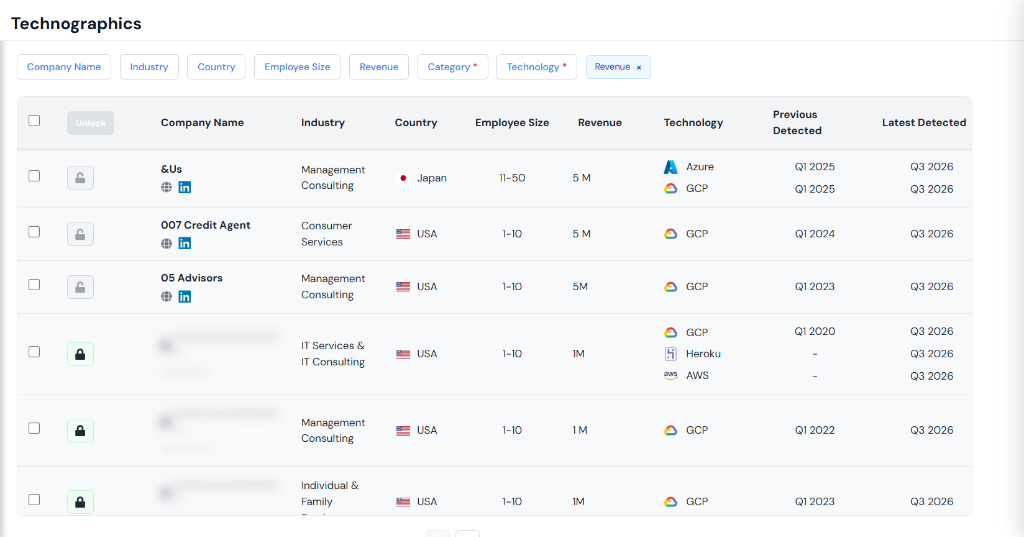Open 007 Credit Agent LinkedIn icon
Image resolution: width=1024 pixels, height=537 pixels.
click(x=185, y=244)
